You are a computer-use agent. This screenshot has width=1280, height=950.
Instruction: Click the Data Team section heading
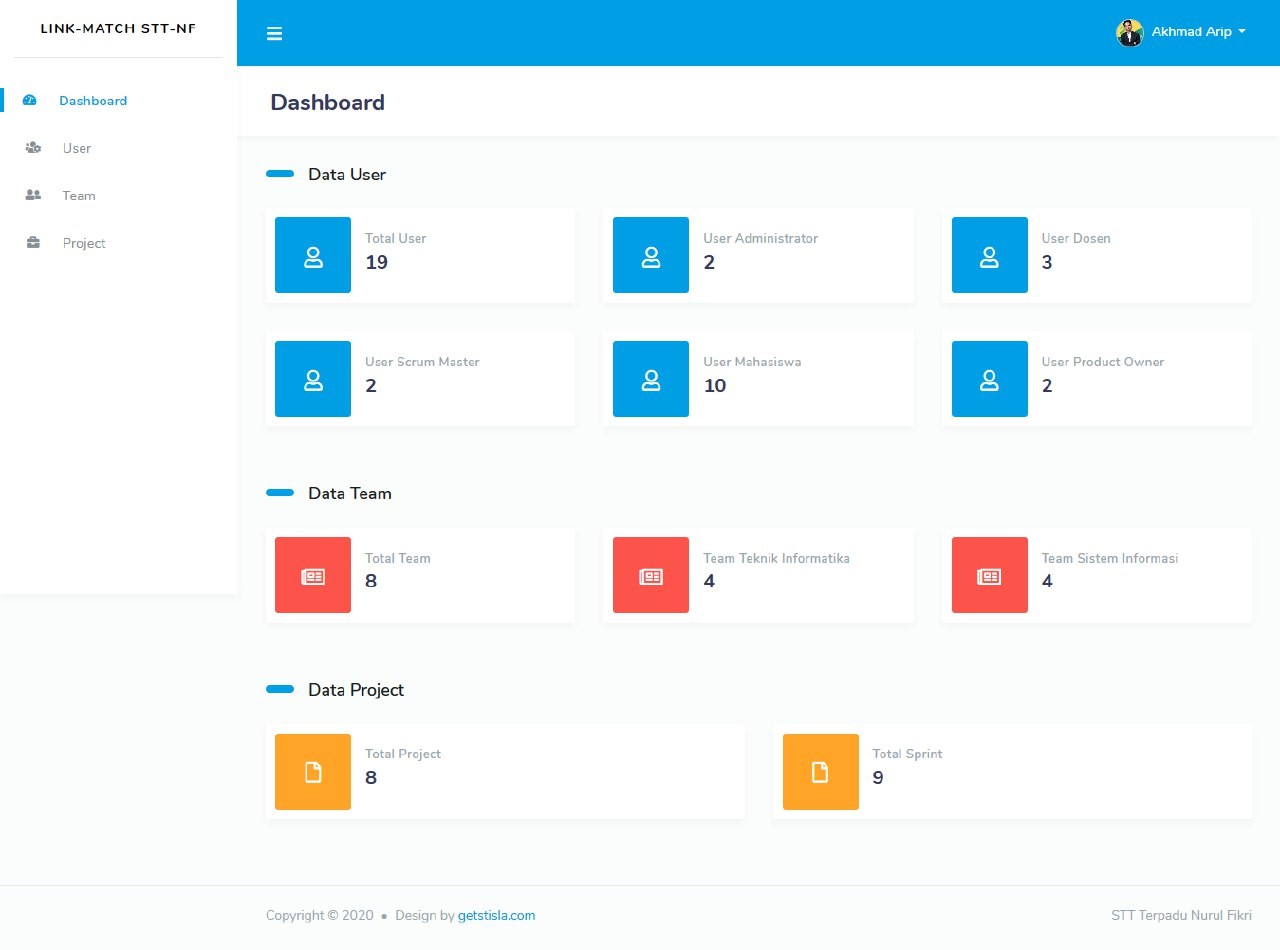(350, 493)
